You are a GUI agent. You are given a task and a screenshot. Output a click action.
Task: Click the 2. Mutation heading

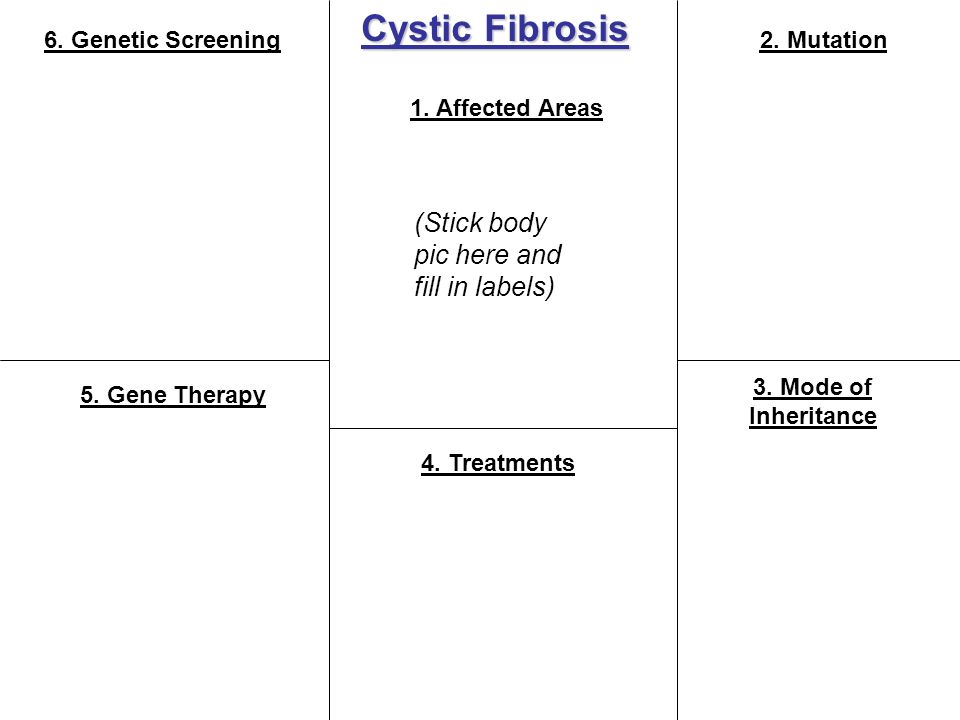[x=823, y=40]
